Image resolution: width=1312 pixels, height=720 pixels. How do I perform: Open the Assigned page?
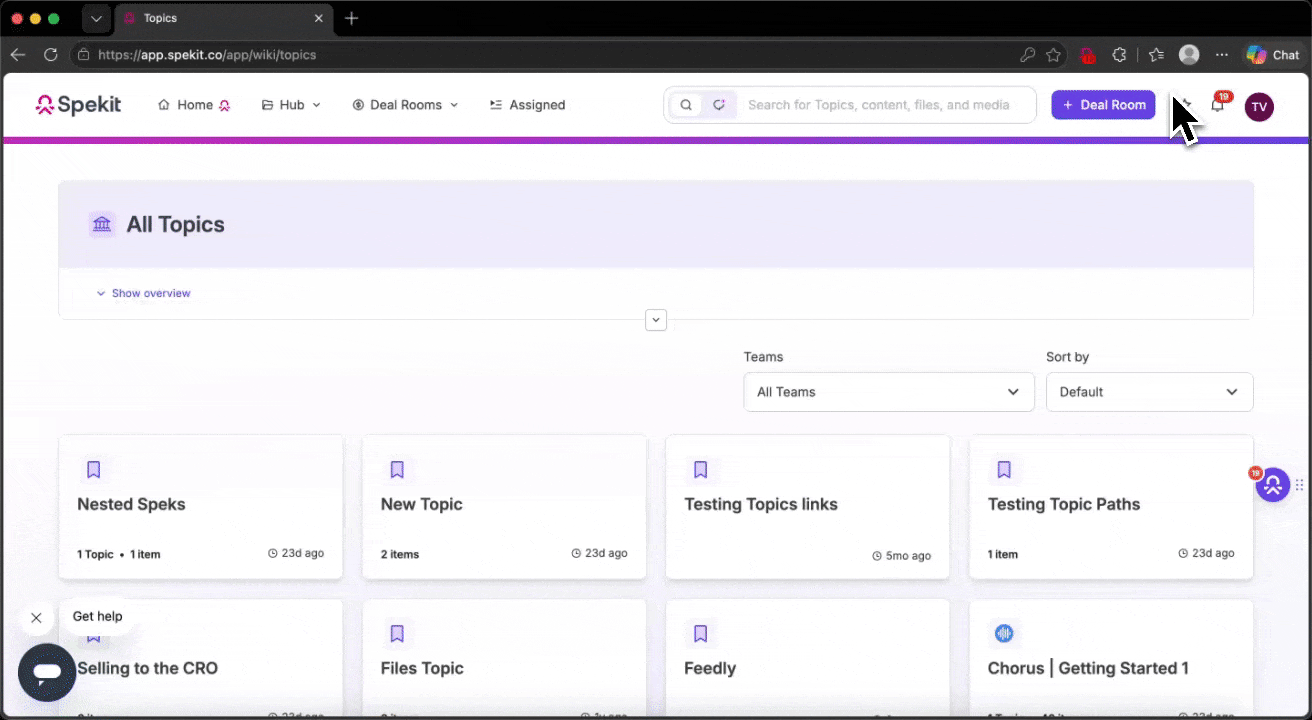[x=527, y=105]
